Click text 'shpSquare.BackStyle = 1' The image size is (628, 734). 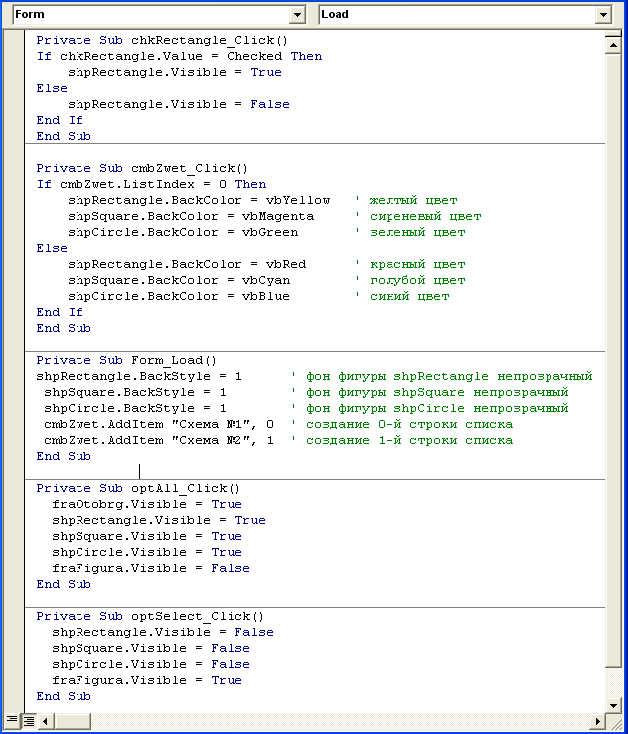tap(135, 392)
